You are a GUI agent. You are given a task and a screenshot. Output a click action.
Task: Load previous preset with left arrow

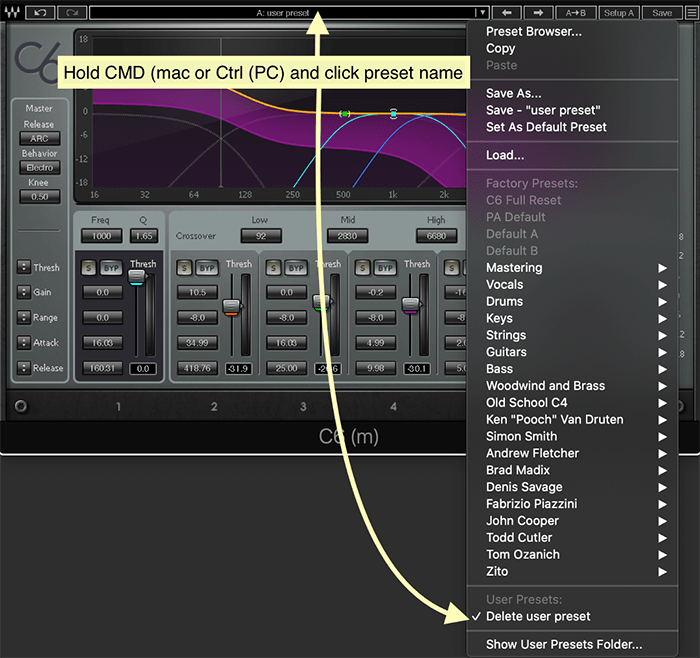507,13
